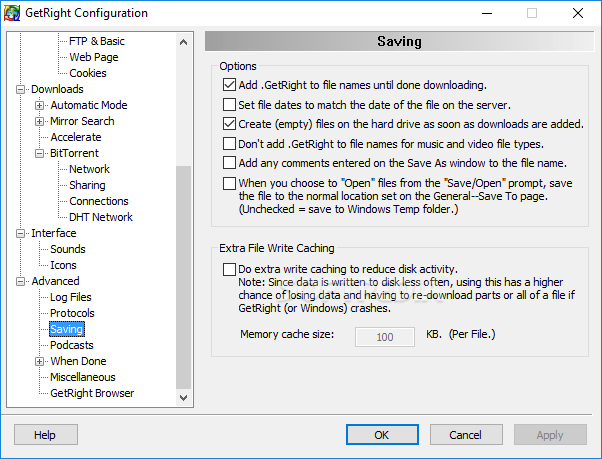Click the Help button
This screenshot has width=602, height=459.
click(46, 435)
